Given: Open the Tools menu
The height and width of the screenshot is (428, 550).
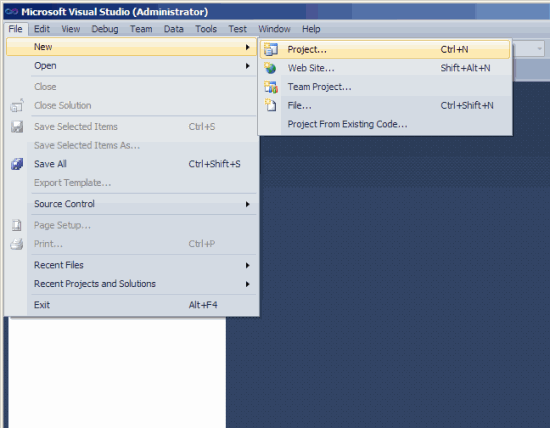Looking at the screenshot, I should 206,29.
